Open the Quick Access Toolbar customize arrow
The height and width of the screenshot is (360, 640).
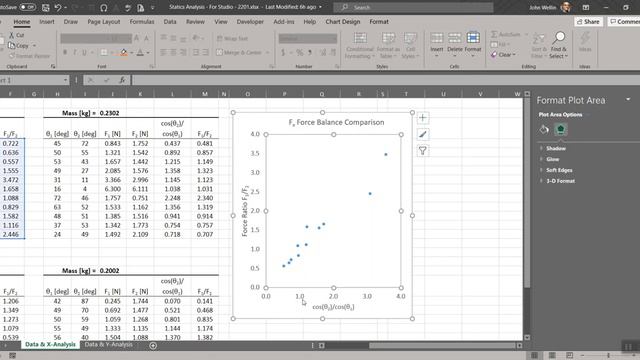pos(153,7)
